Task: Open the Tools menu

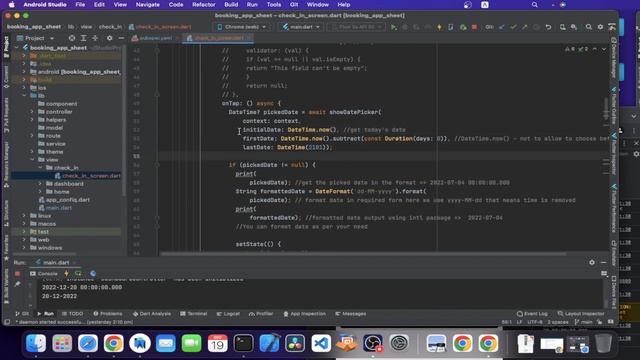Action: coord(273,4)
